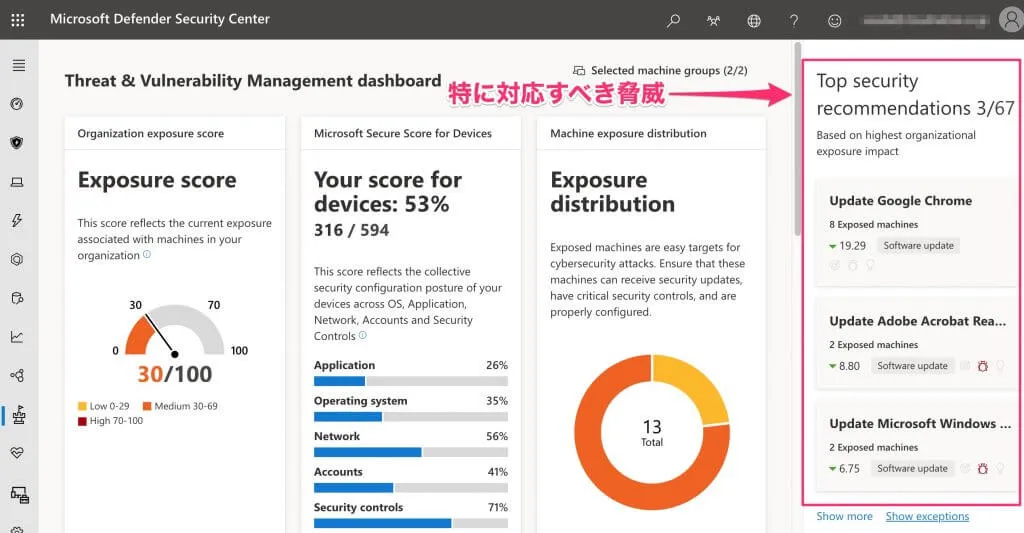Click the Show exceptions link
Viewport: 1024px width, 533px height.
tap(927, 516)
